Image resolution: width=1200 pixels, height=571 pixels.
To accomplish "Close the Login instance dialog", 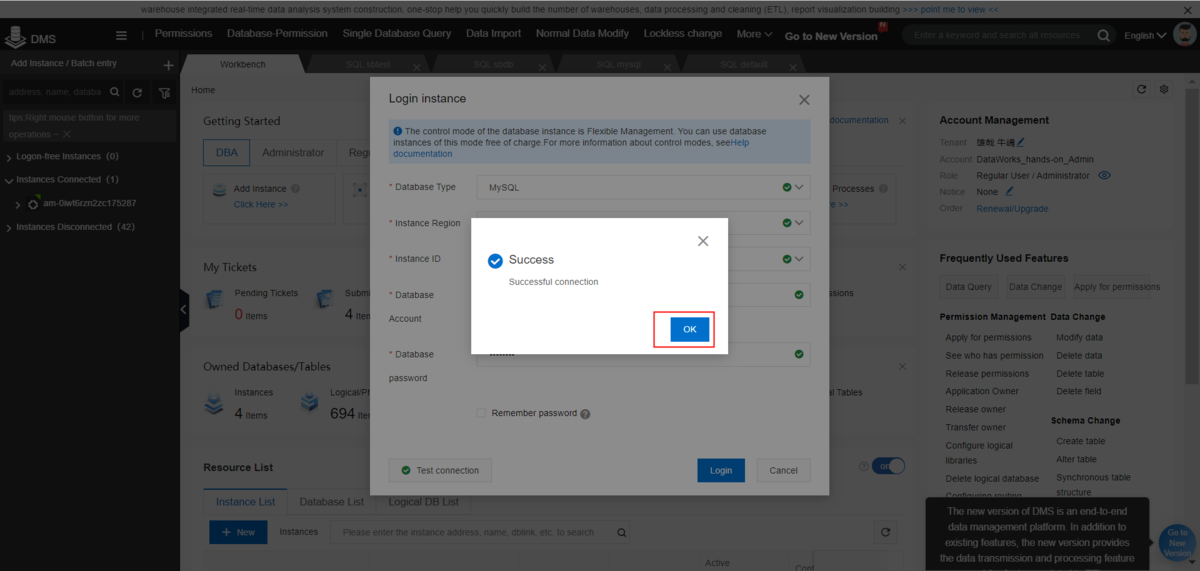I will [804, 100].
